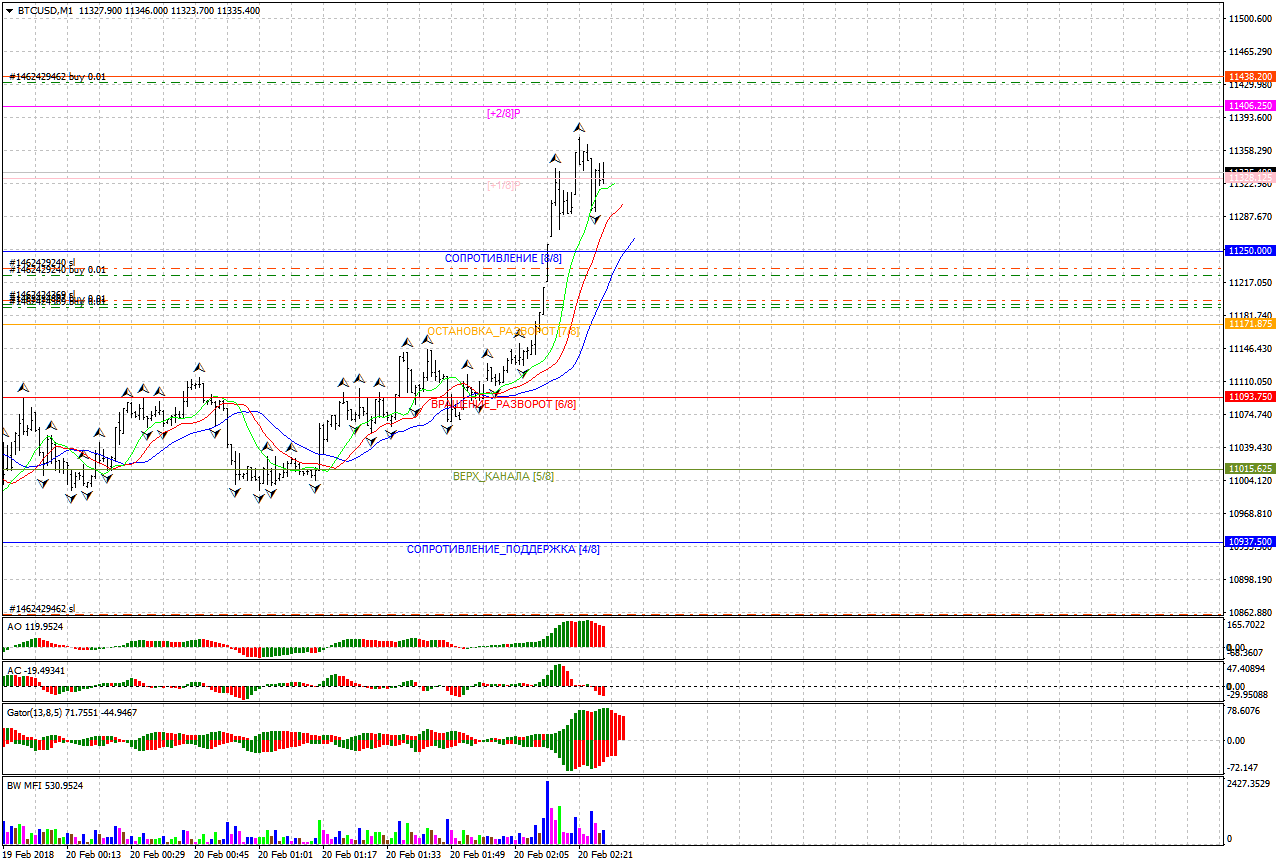This screenshot has width=1276, height=866.
Task: Click the AC -19.49341 indicator label
Action: coord(35,670)
